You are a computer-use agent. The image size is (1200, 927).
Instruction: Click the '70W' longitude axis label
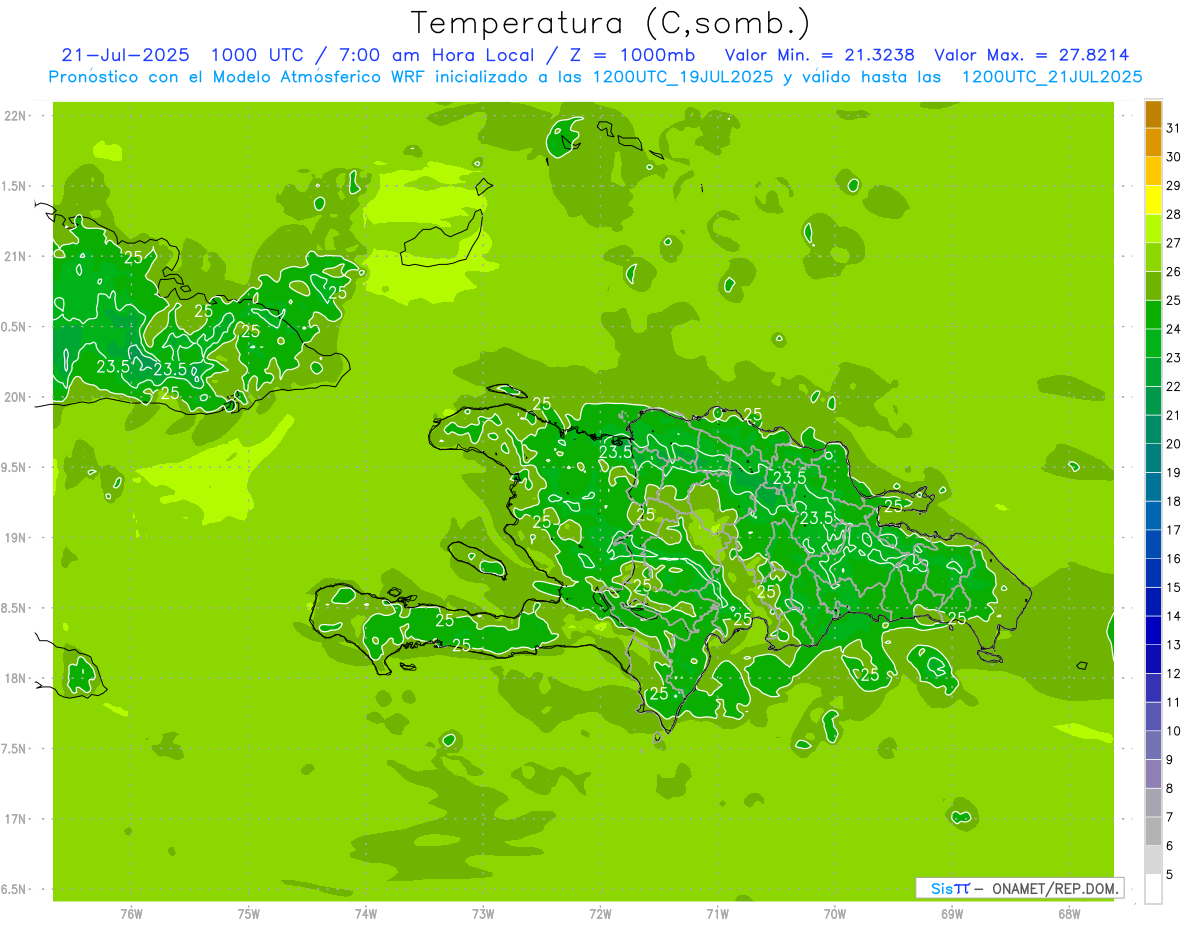point(835,914)
